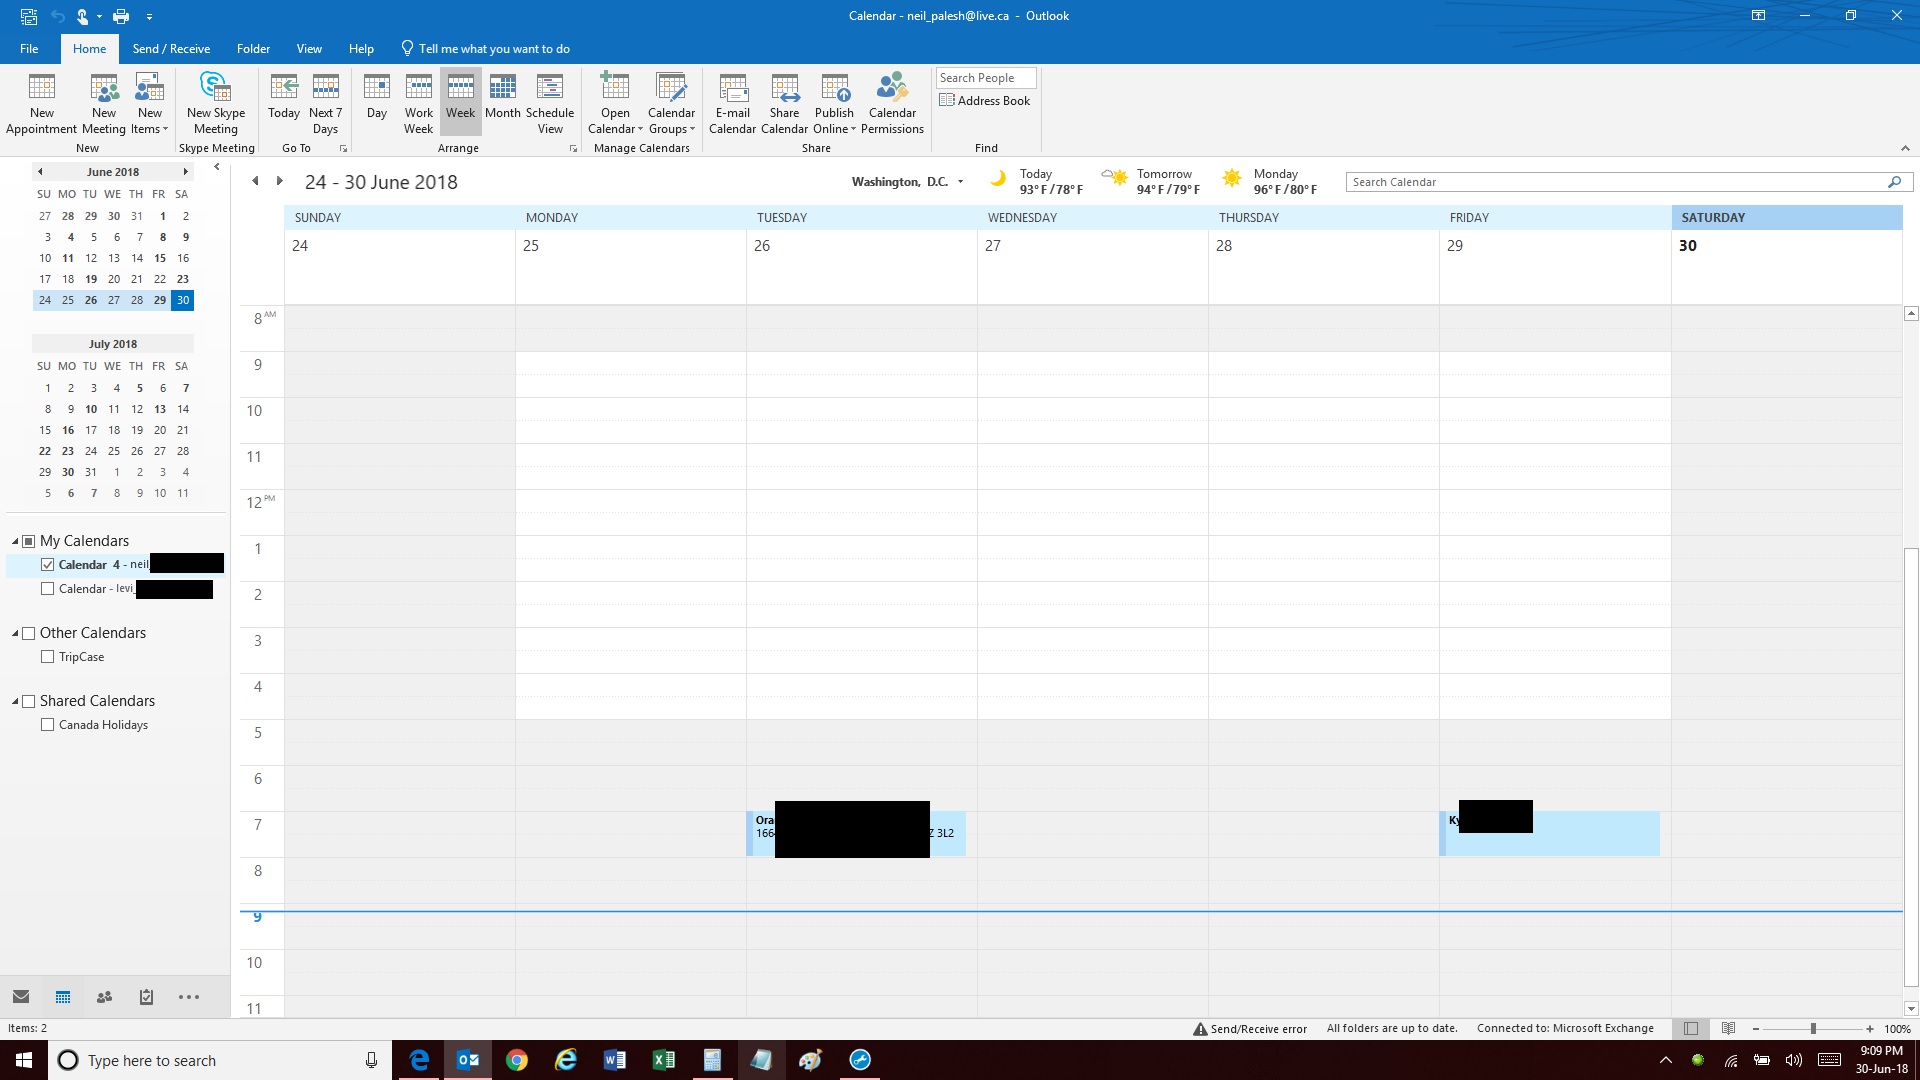Image resolution: width=1920 pixels, height=1080 pixels.
Task: Switch to the Mail navigation icon
Action: (21, 997)
